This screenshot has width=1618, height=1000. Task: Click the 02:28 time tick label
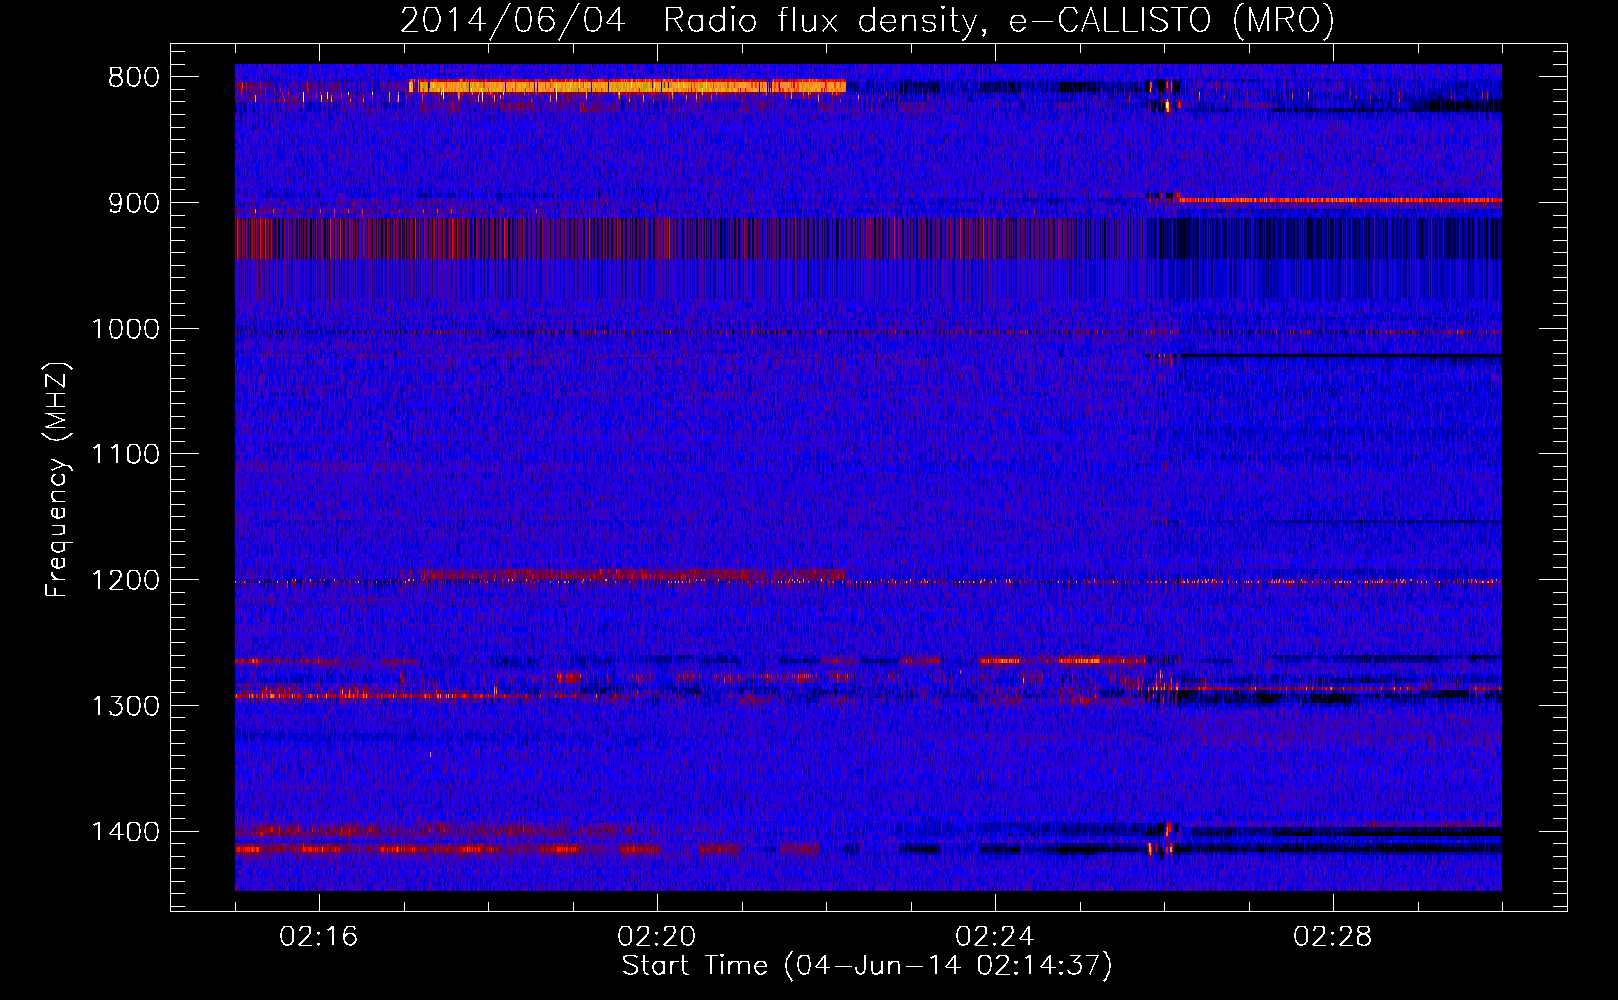pyautogui.click(x=1333, y=937)
